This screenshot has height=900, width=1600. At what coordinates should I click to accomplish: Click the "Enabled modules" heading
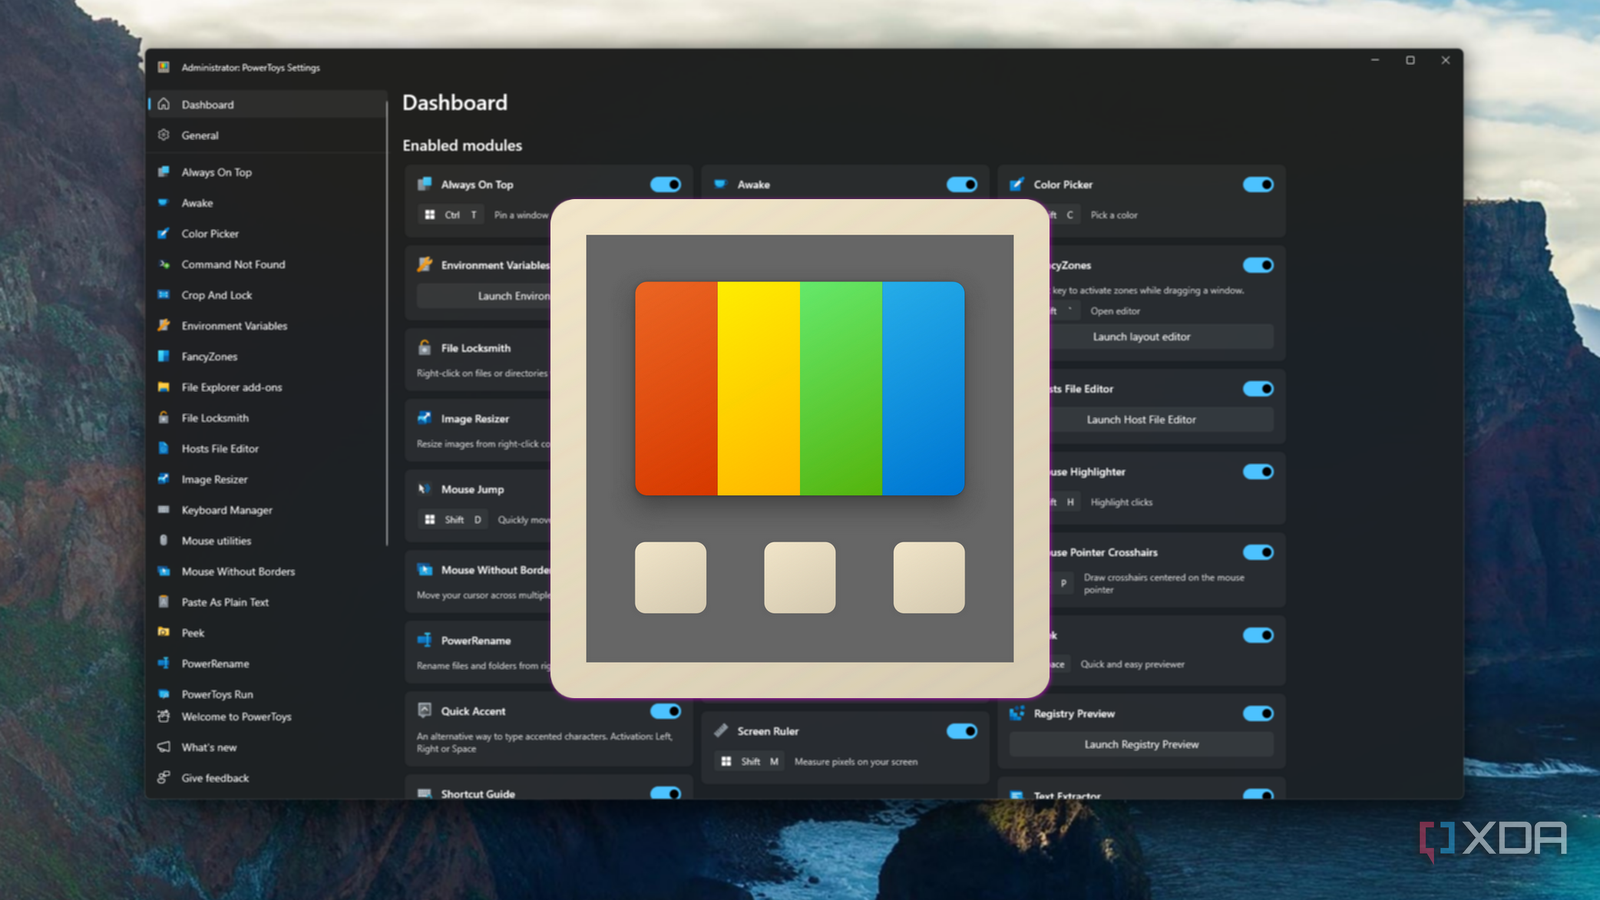tap(462, 145)
